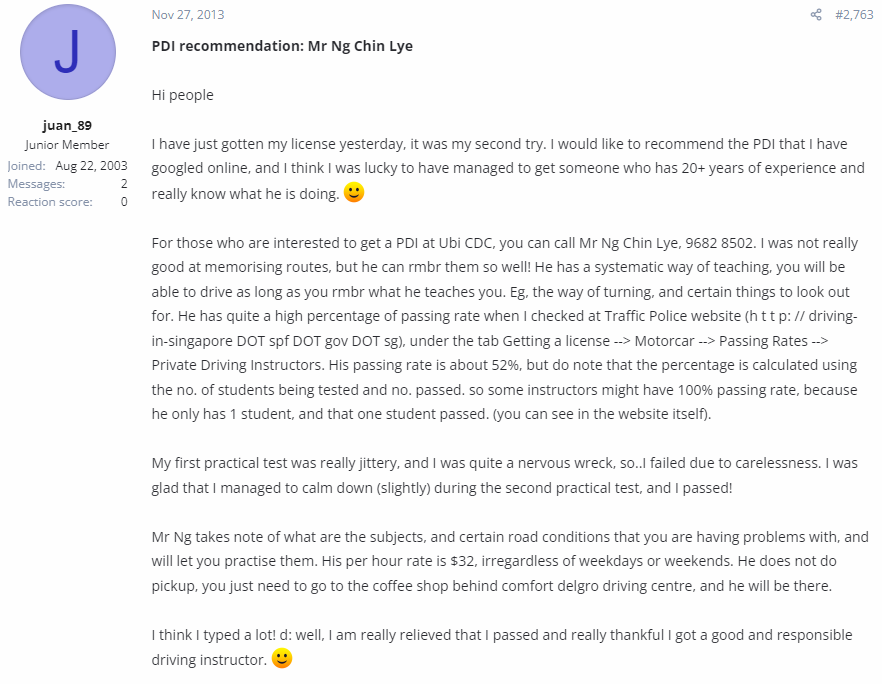This screenshot has height=684, width=882.
Task: Click the "Hi people" greeting line
Action: pyautogui.click(x=182, y=95)
